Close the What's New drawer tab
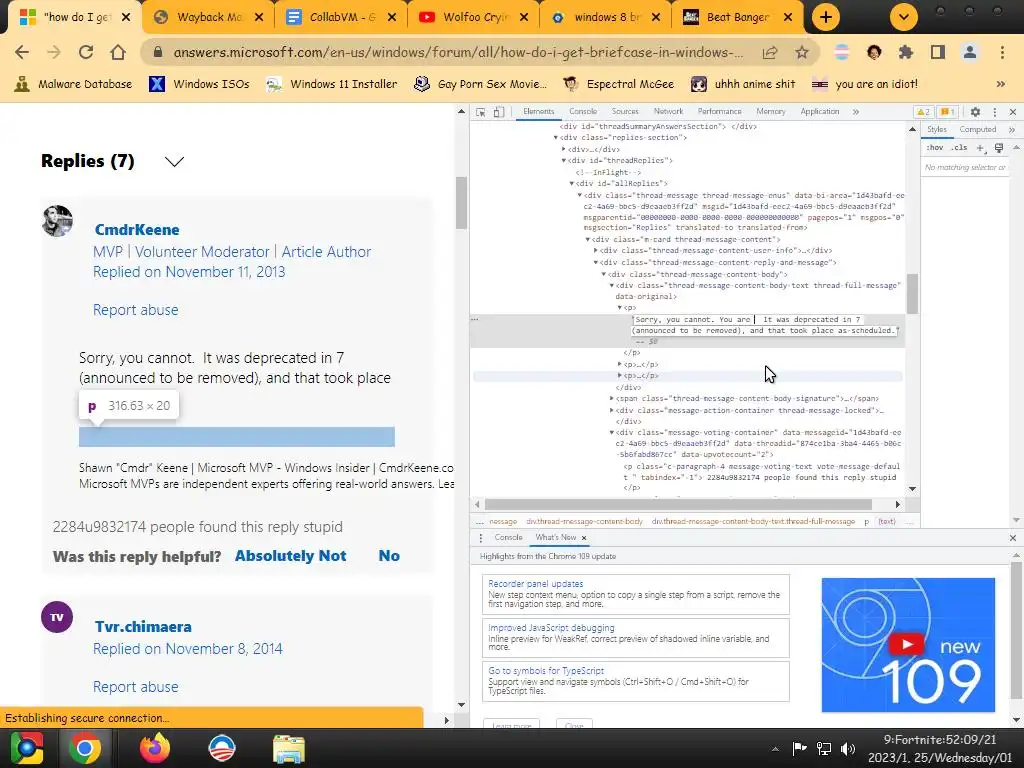This screenshot has height=768, width=1024. pyautogui.click(x=584, y=538)
